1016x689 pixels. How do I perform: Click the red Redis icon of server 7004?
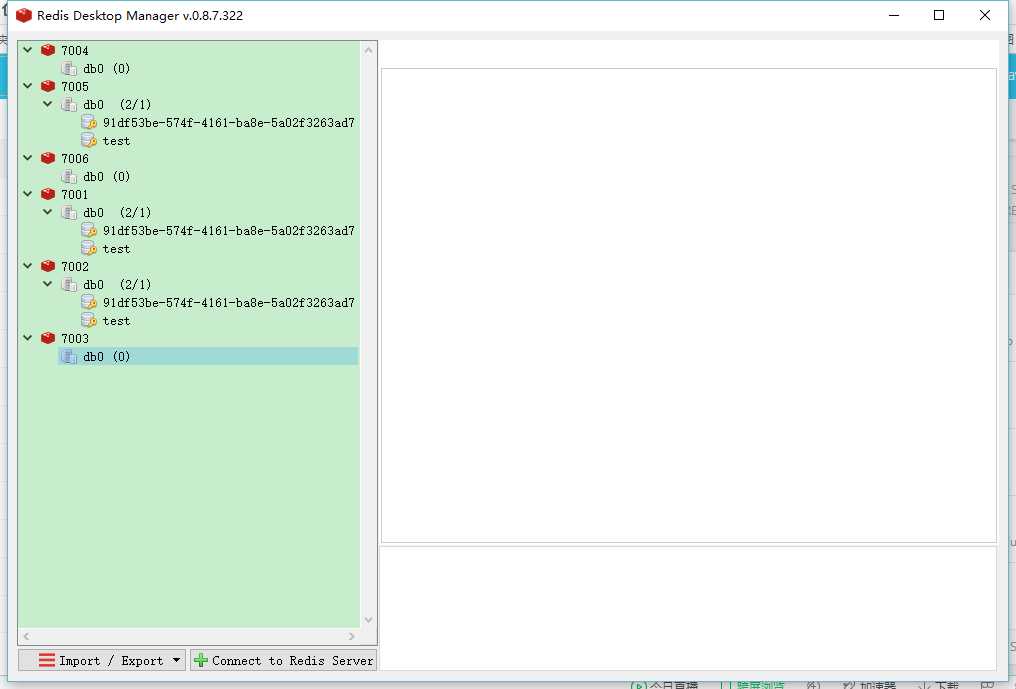[x=48, y=50]
